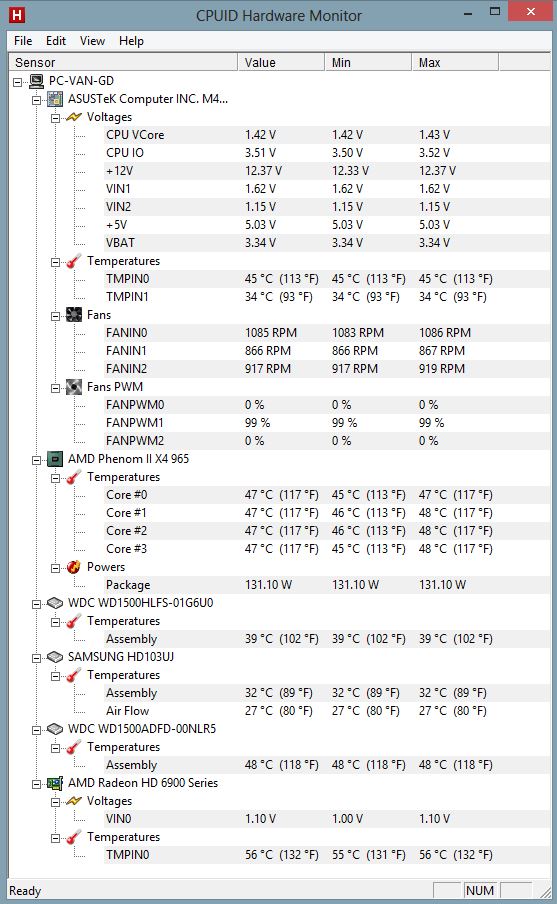557x904 pixels.
Task: Click the AMD Radeon HD 6900 graphics card icon
Action: (x=55, y=783)
